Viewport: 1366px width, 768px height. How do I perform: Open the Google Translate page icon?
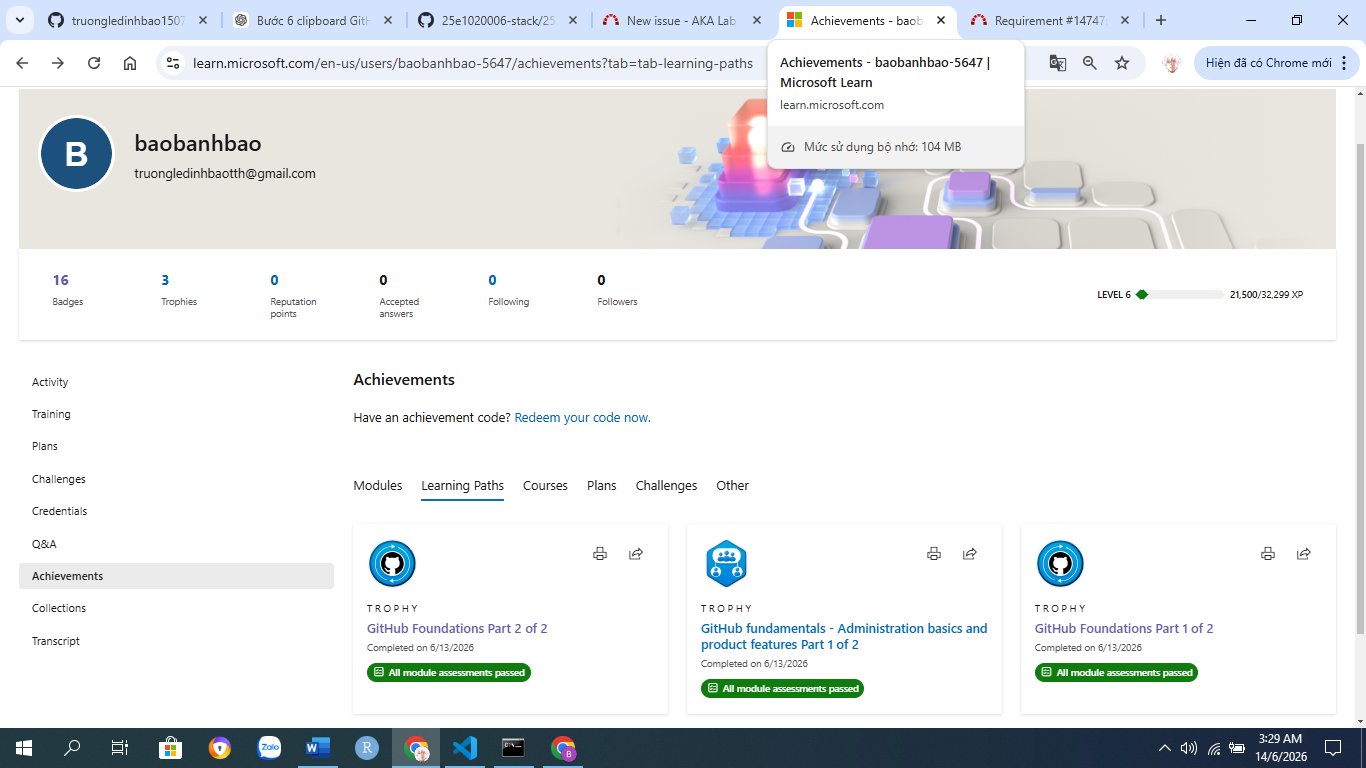tap(1058, 63)
